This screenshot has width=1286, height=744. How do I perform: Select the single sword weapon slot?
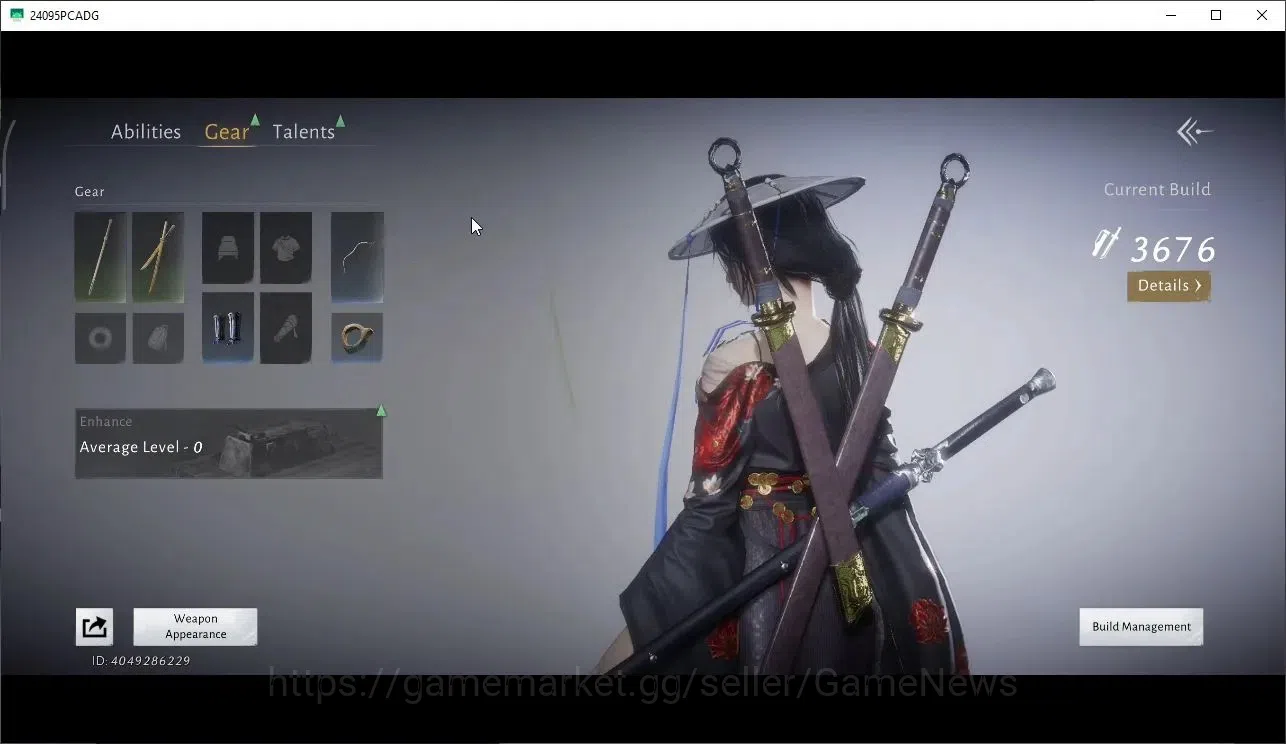[100, 257]
